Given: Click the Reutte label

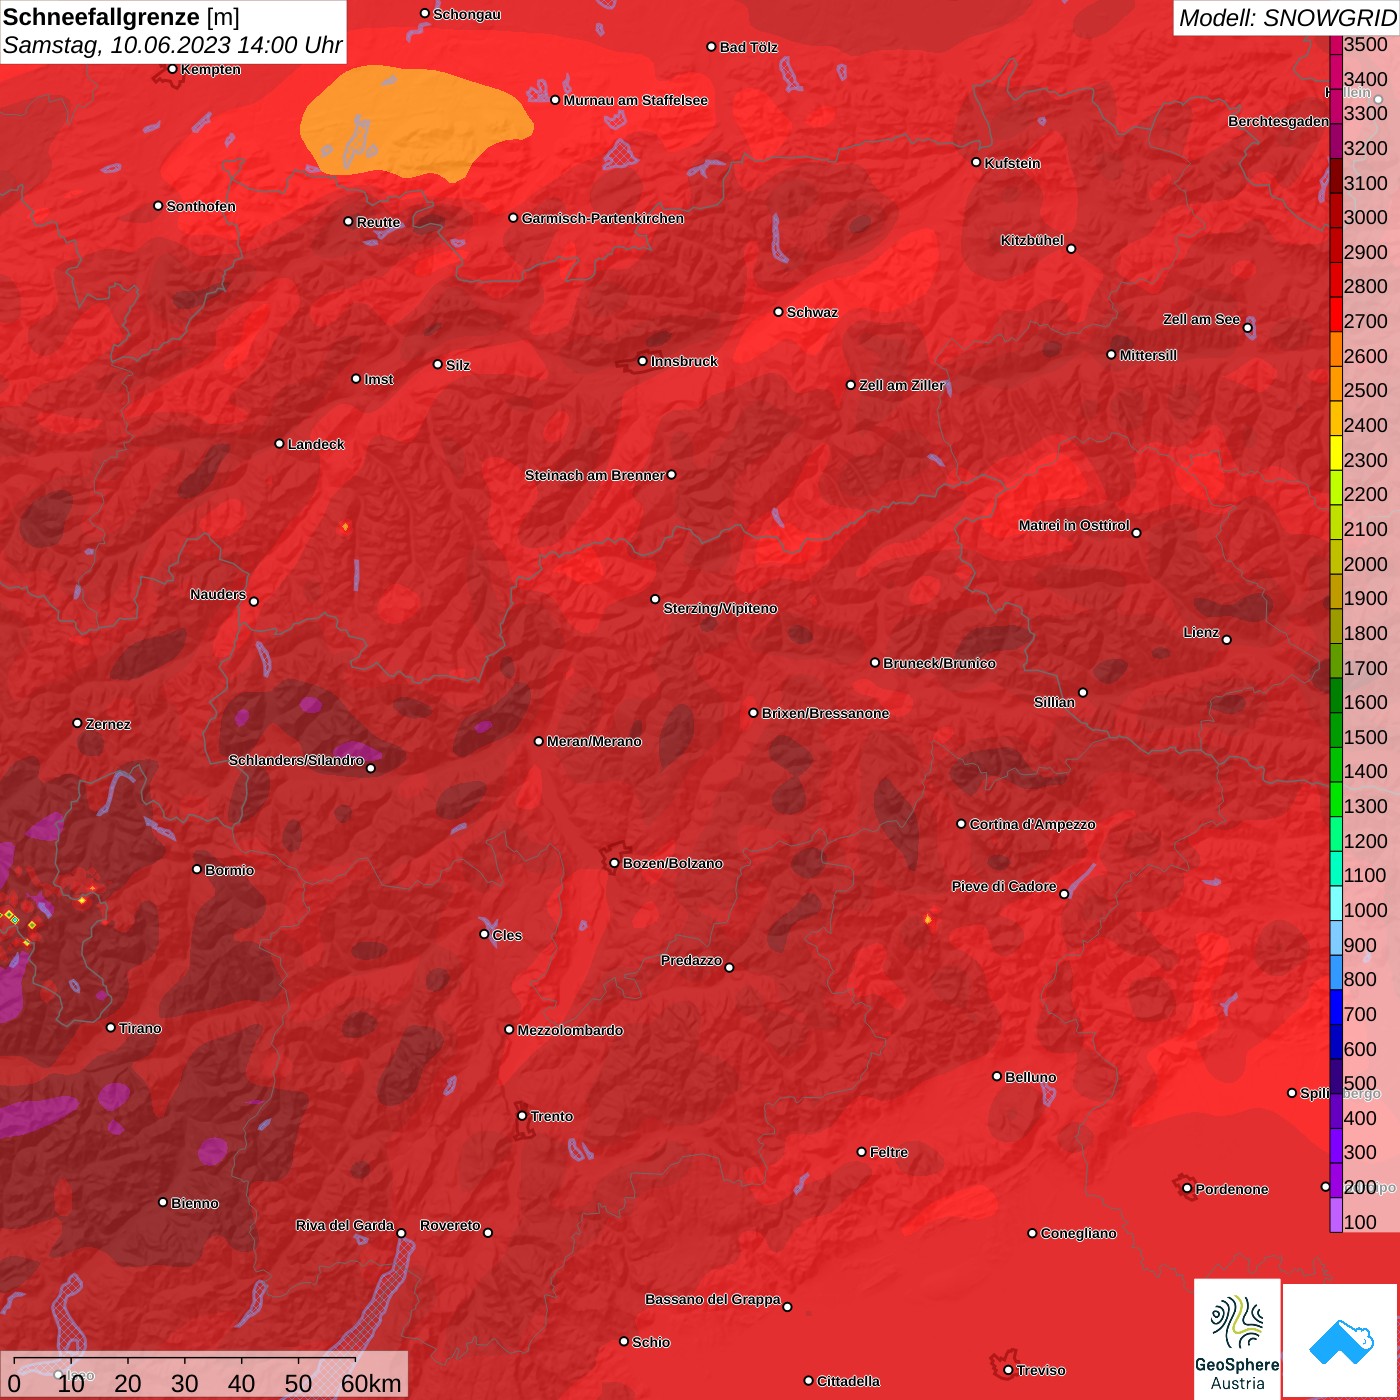Looking at the screenshot, I should click(379, 222).
